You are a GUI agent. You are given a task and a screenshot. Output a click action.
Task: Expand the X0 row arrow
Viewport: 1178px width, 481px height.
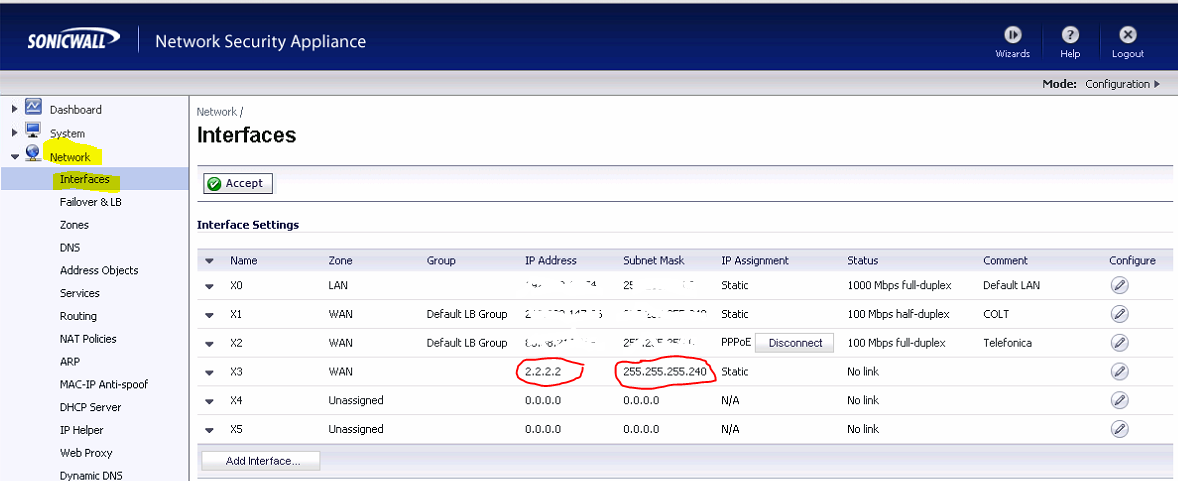(x=210, y=286)
